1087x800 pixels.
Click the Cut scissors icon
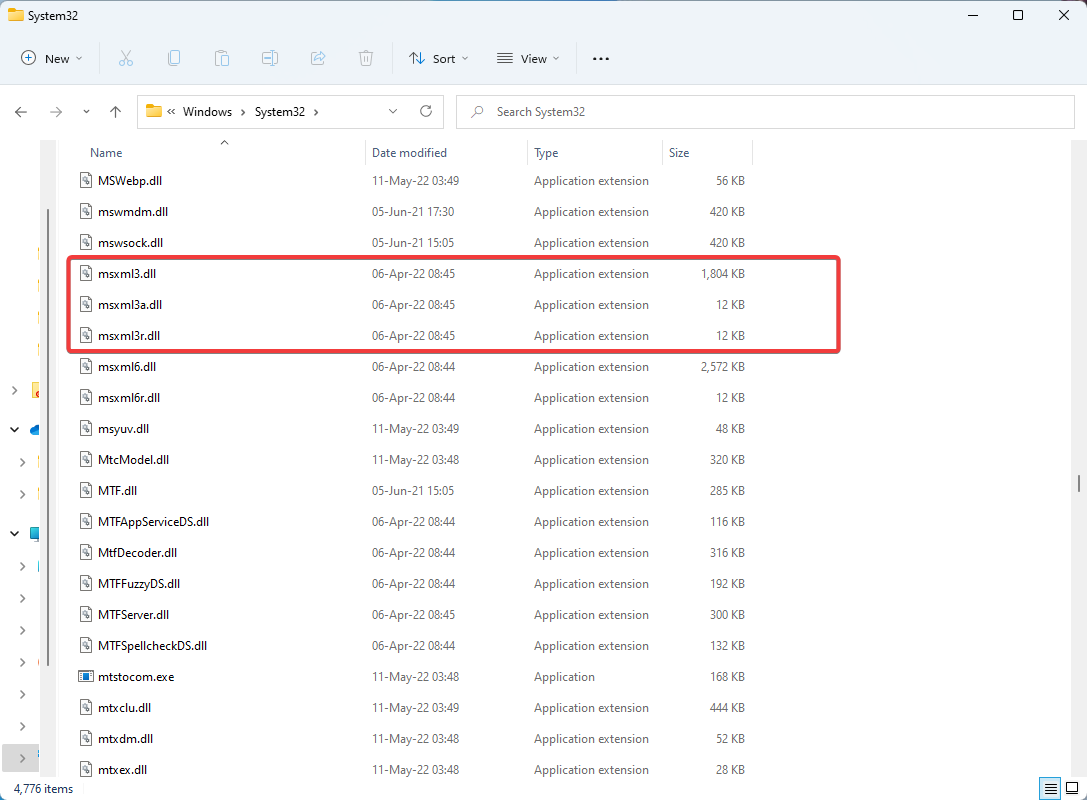[126, 59]
